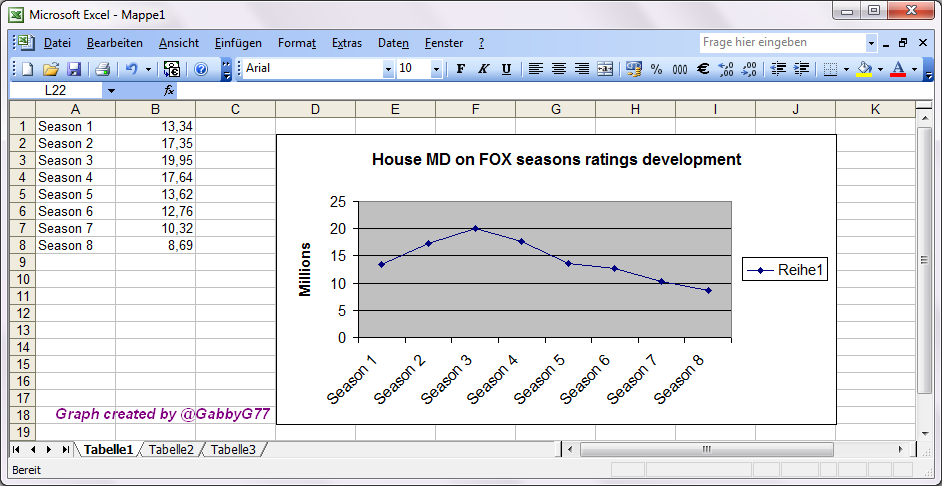
Task: Click the vertical scrollbar thumb
Action: [x=924, y=260]
